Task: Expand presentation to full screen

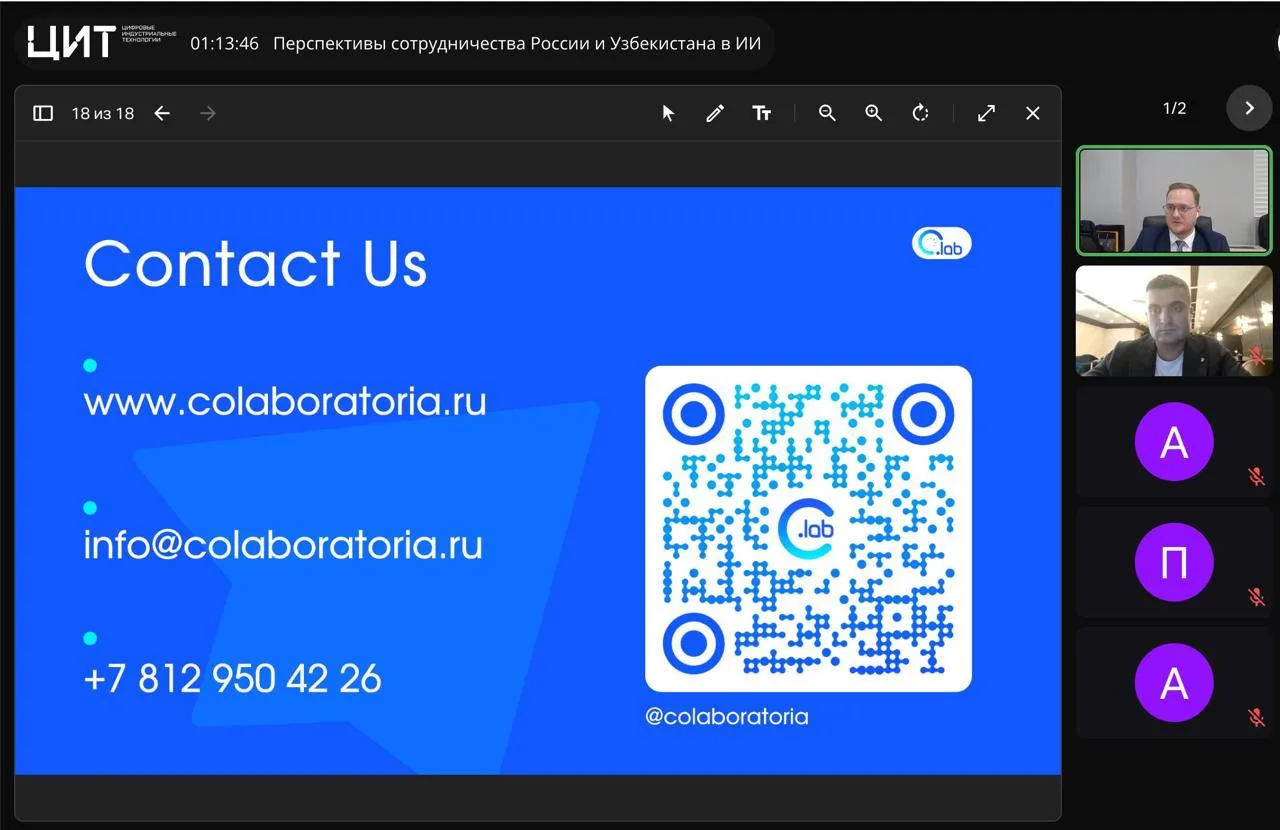Action: 986,113
